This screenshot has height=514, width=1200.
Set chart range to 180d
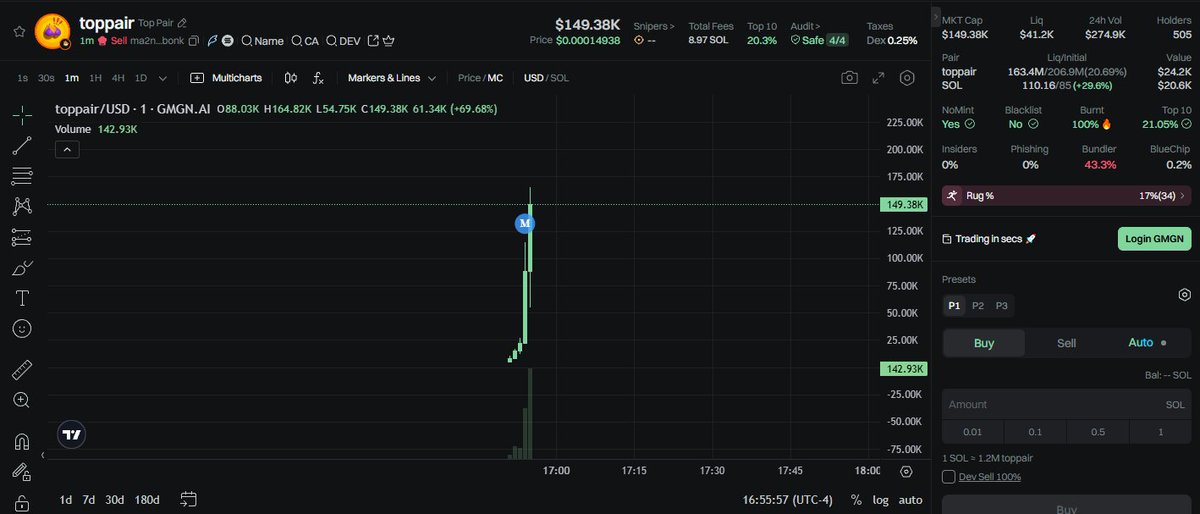coord(147,499)
